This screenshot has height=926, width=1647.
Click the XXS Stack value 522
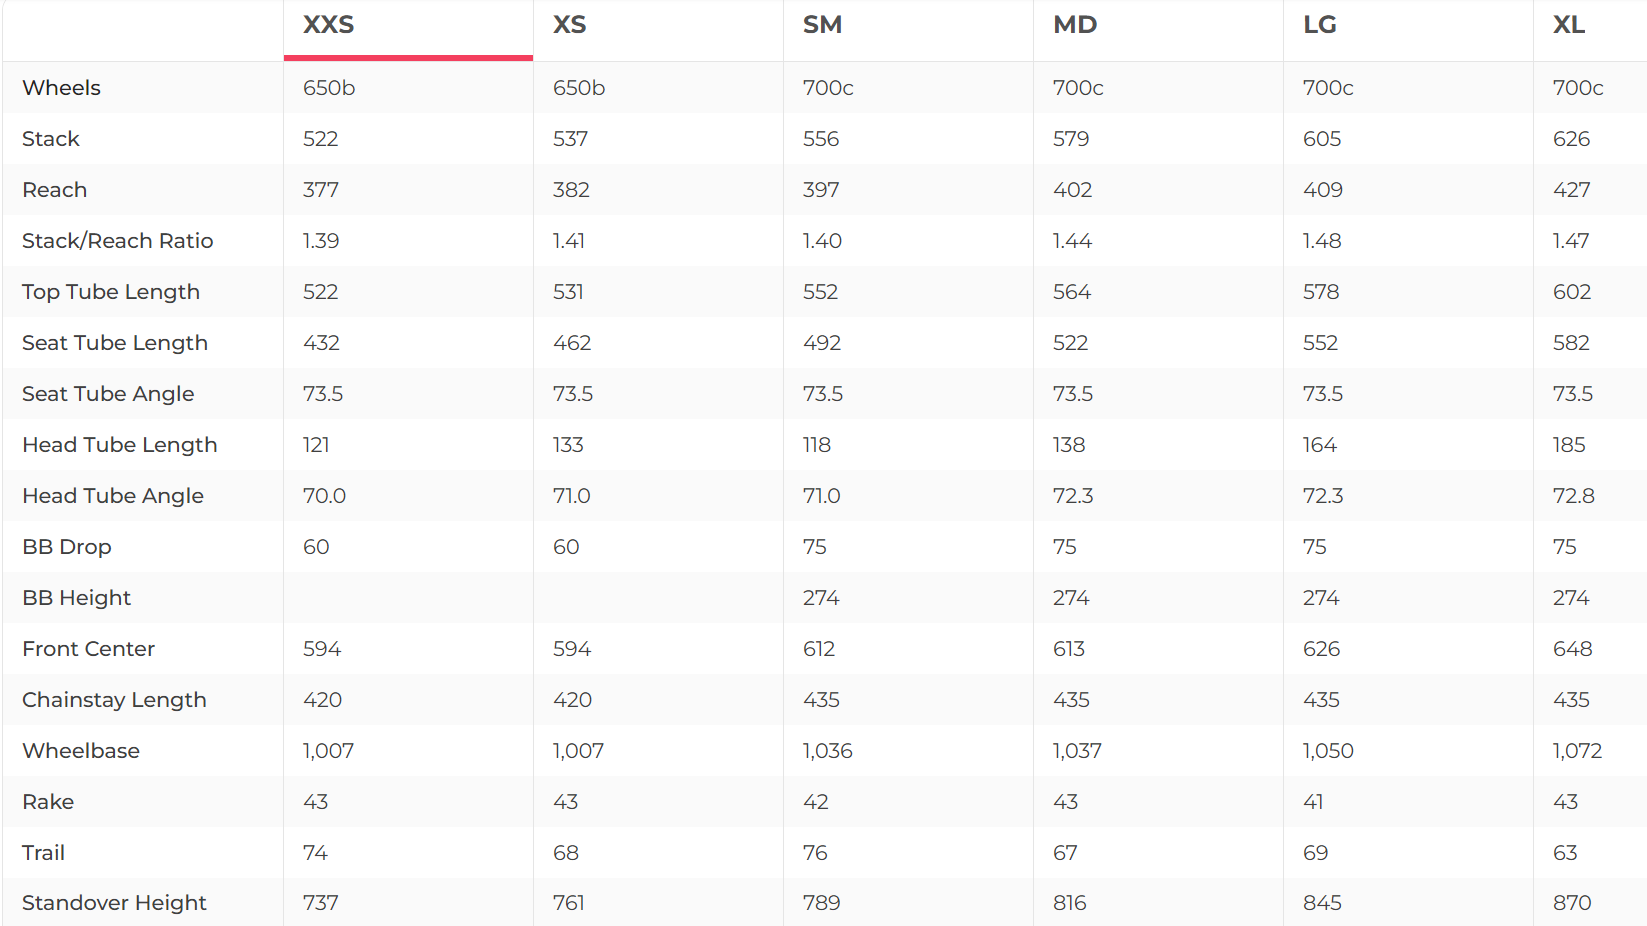coord(321,139)
